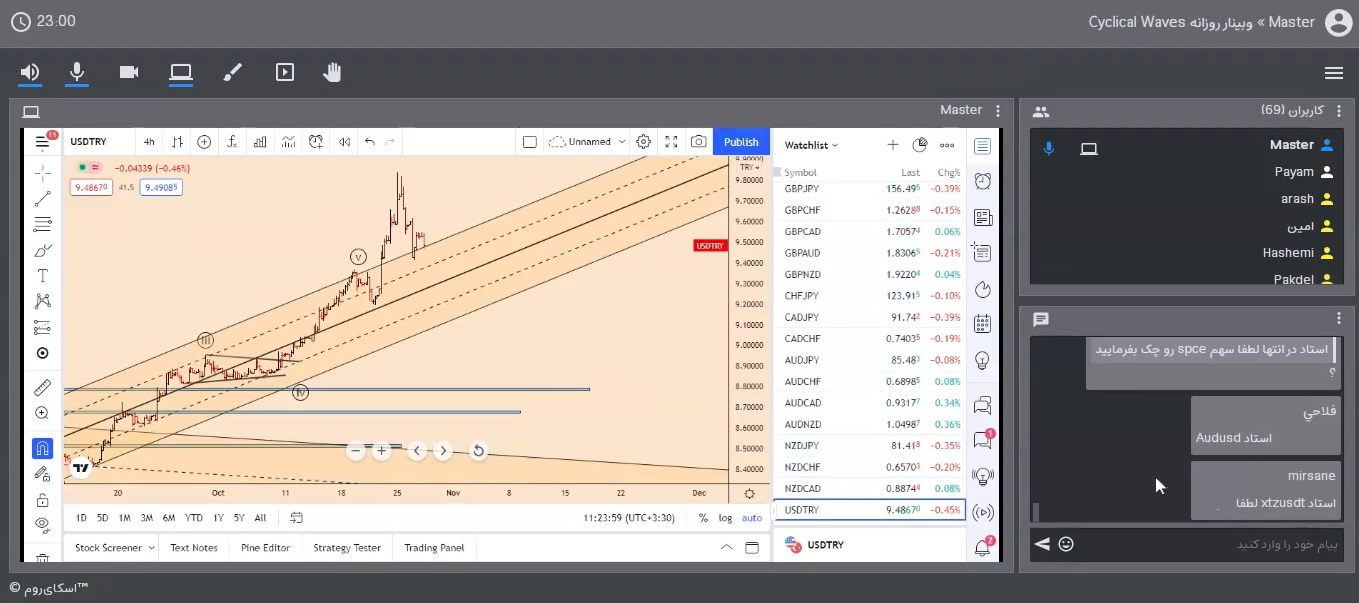Click the send message arrow icon
This screenshot has width=1359, height=603.
(1042, 544)
